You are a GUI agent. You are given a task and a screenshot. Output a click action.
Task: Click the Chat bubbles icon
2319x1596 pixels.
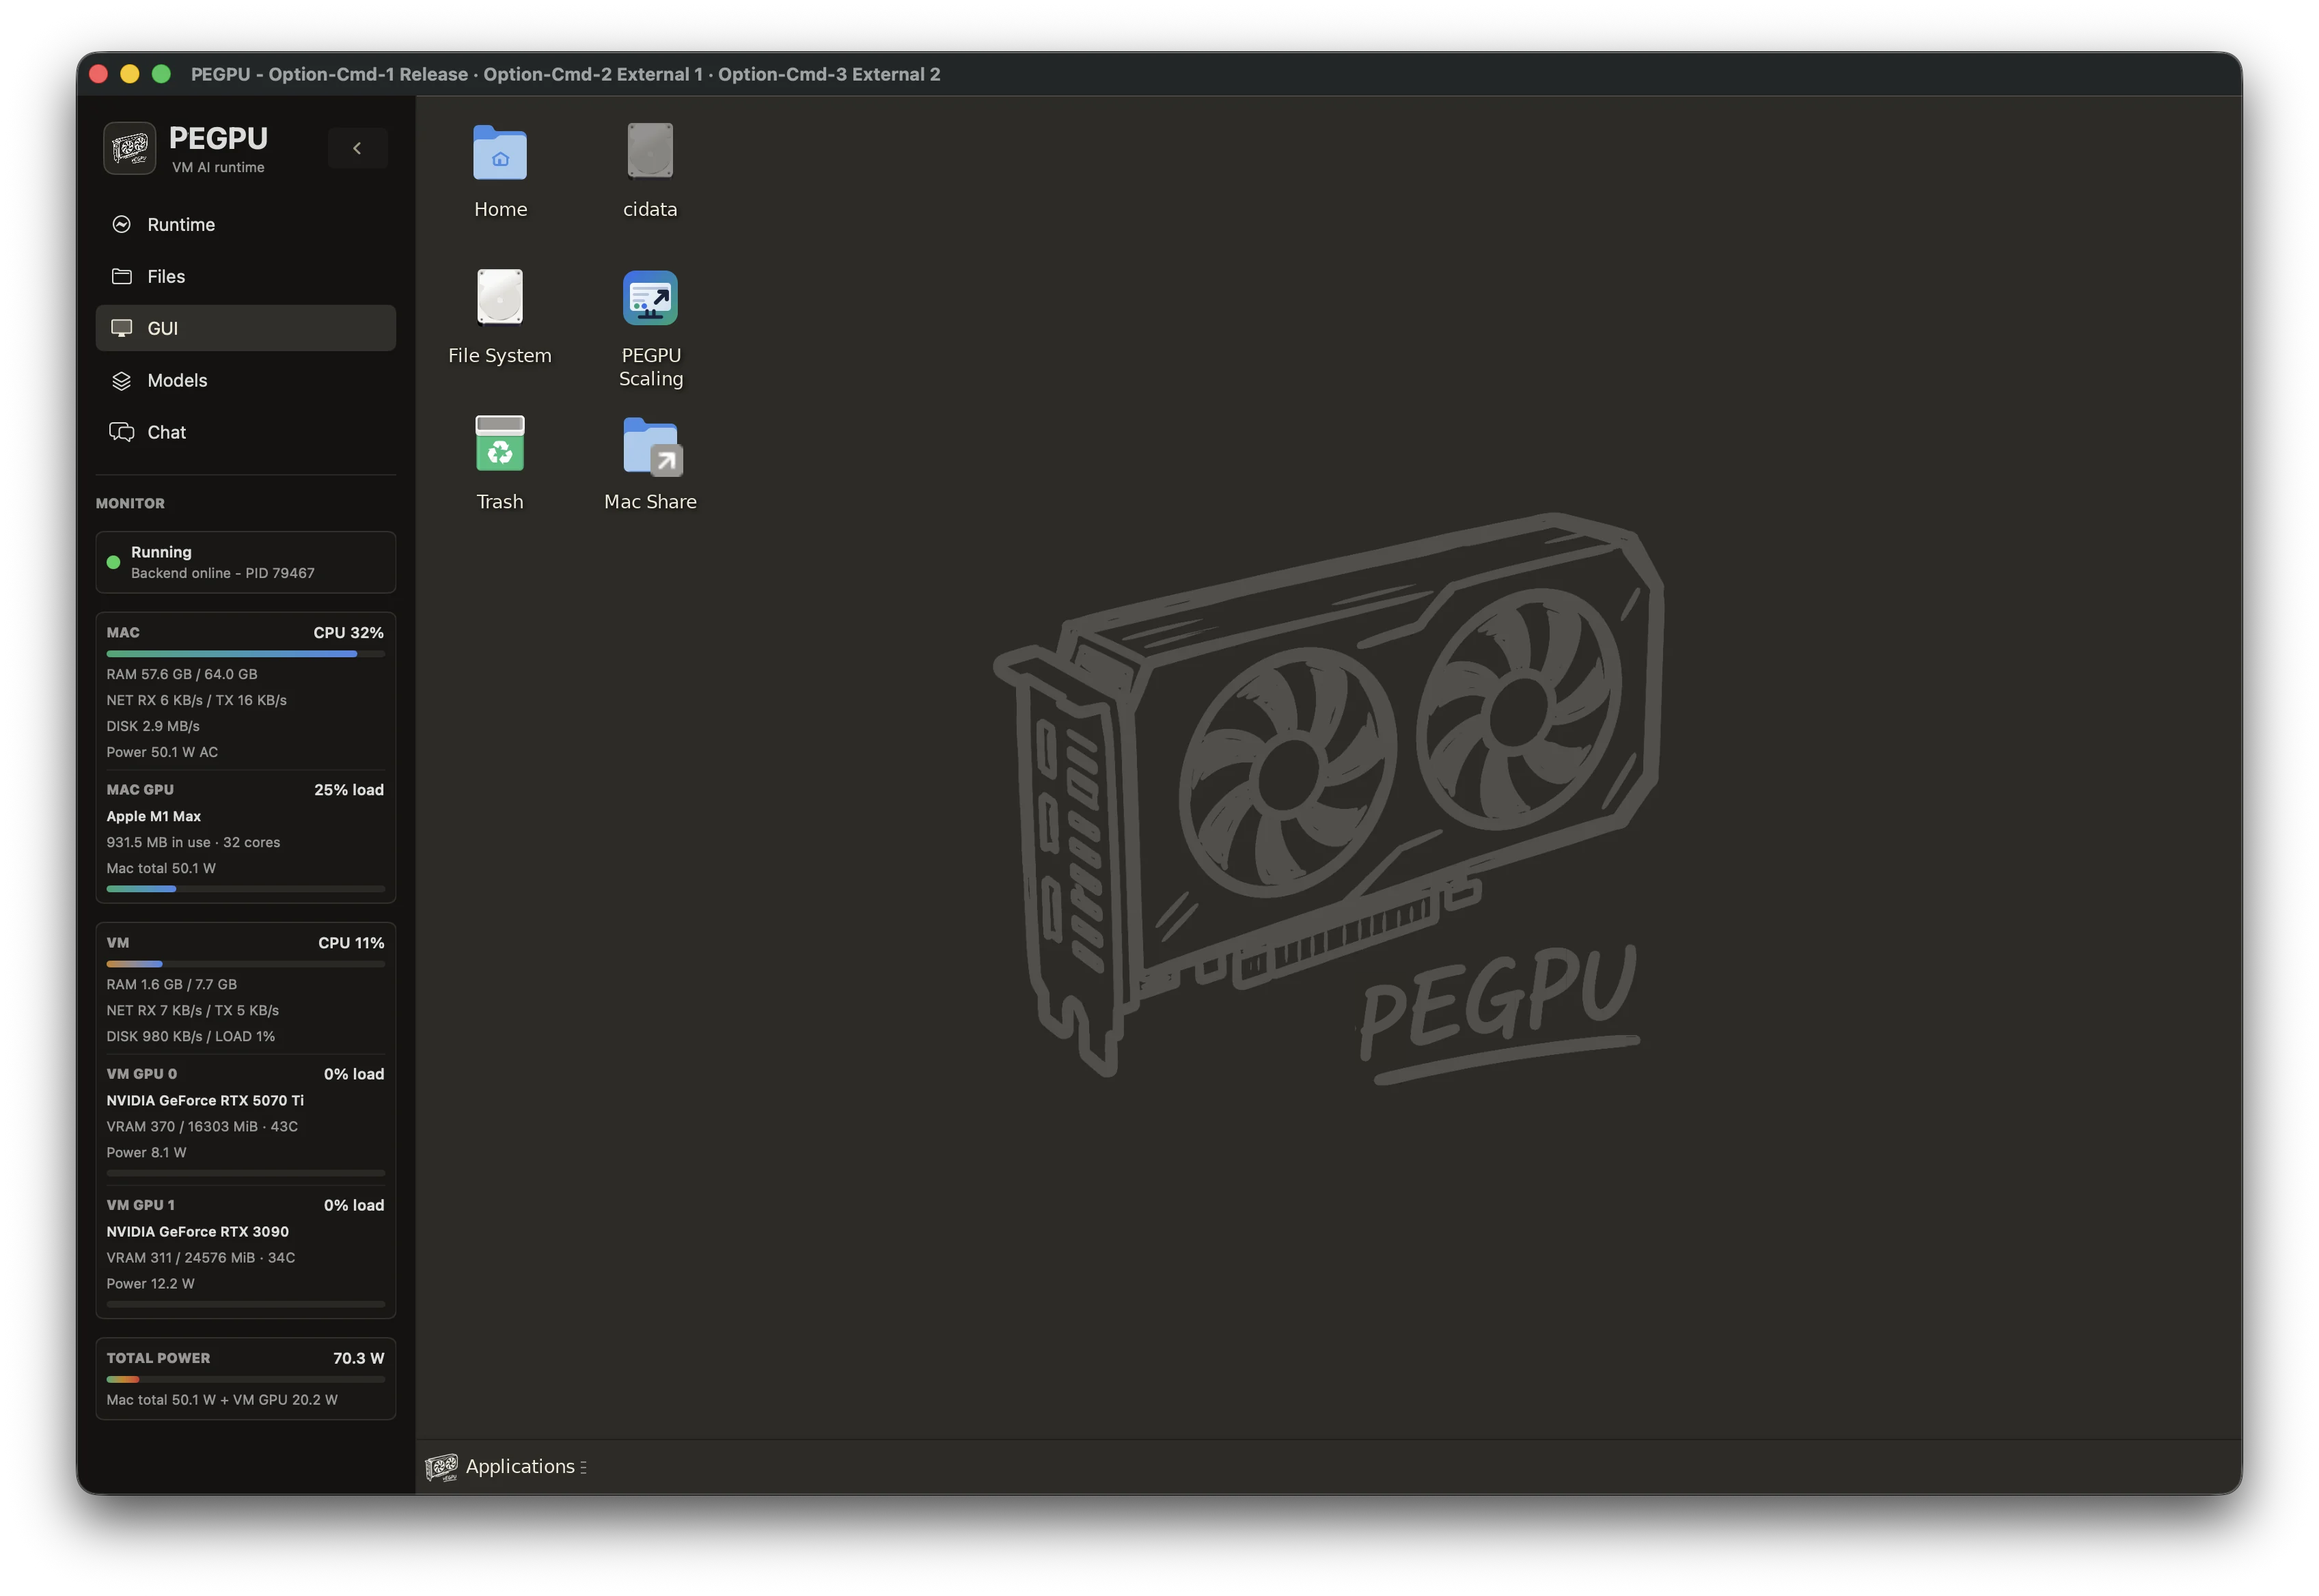(x=122, y=432)
